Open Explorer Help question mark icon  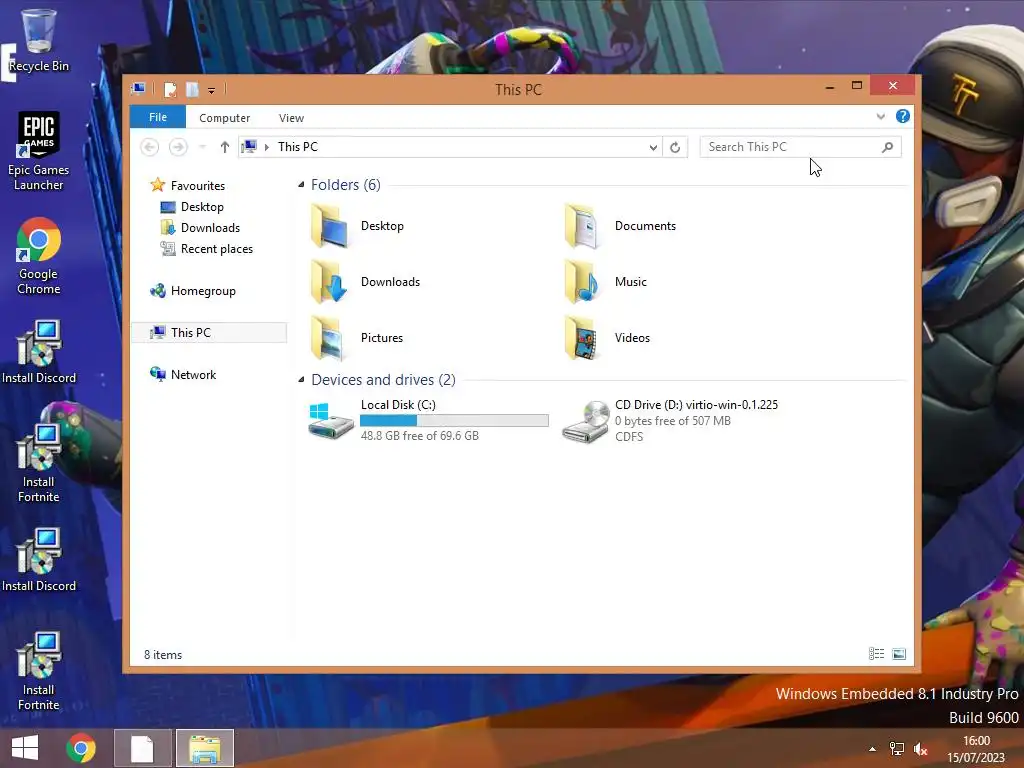903,116
